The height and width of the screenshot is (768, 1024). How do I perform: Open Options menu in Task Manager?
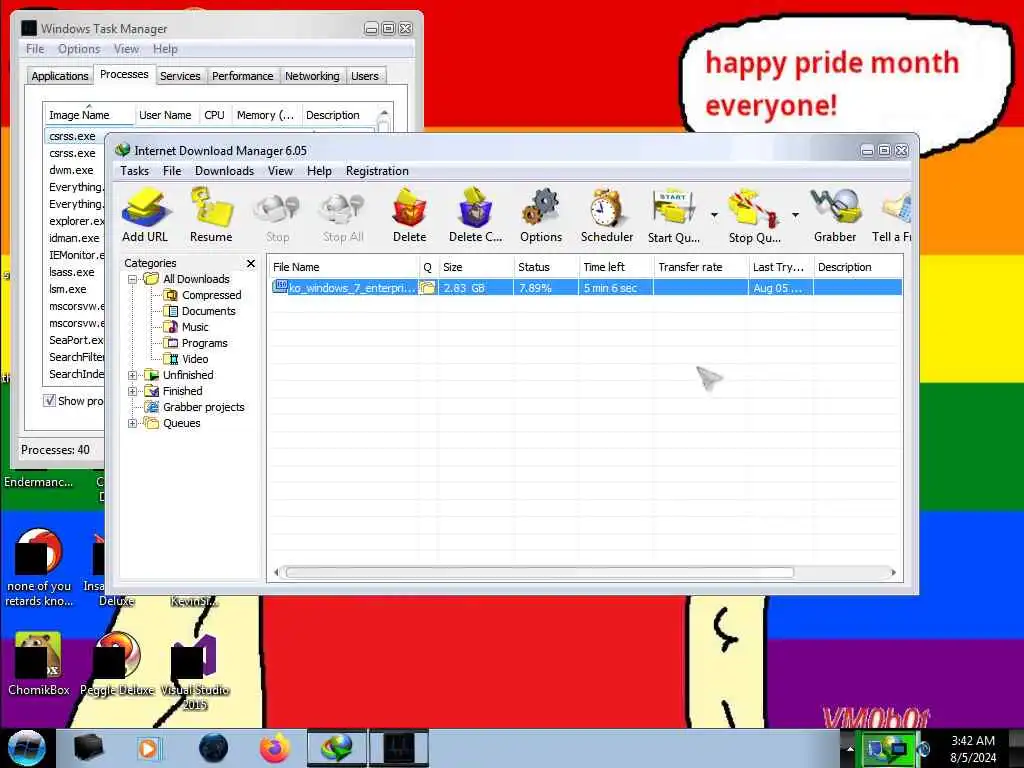point(79,49)
